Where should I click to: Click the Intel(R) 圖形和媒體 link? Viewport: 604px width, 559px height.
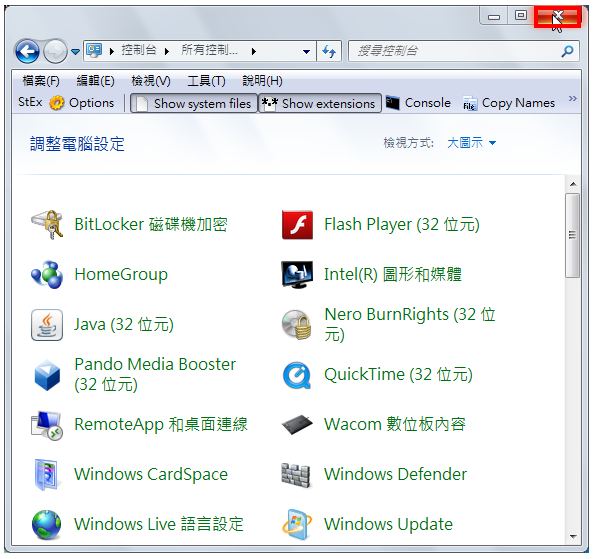pyautogui.click(x=393, y=275)
